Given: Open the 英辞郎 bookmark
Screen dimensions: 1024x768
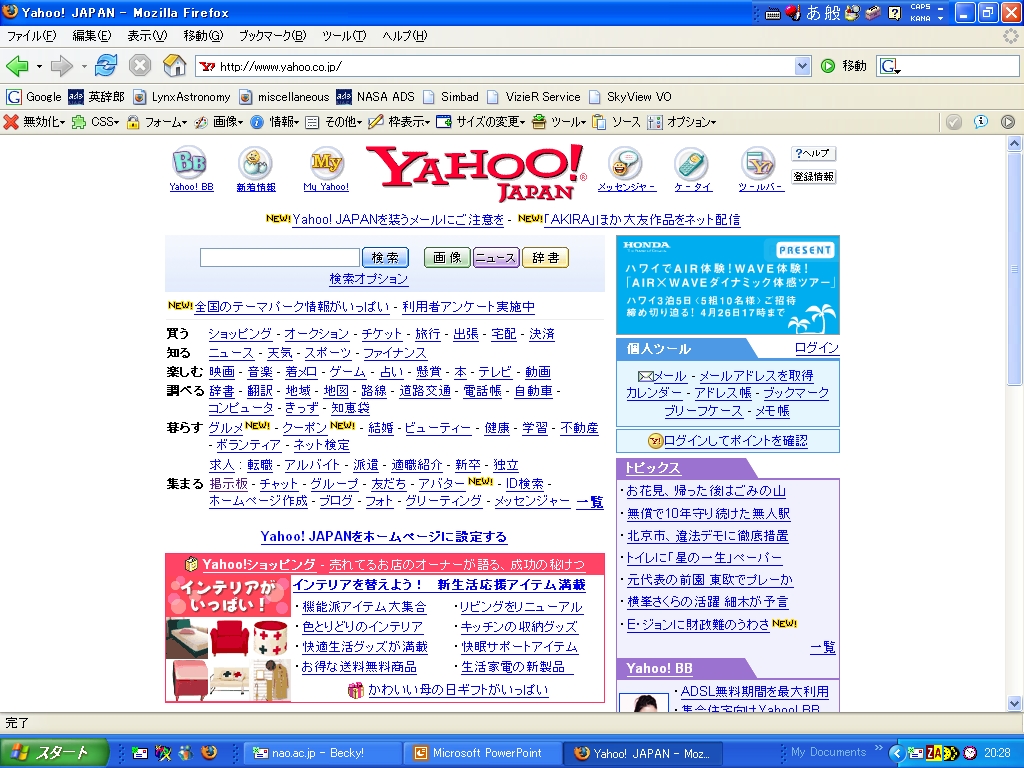Looking at the screenshot, I should pyautogui.click(x=96, y=97).
